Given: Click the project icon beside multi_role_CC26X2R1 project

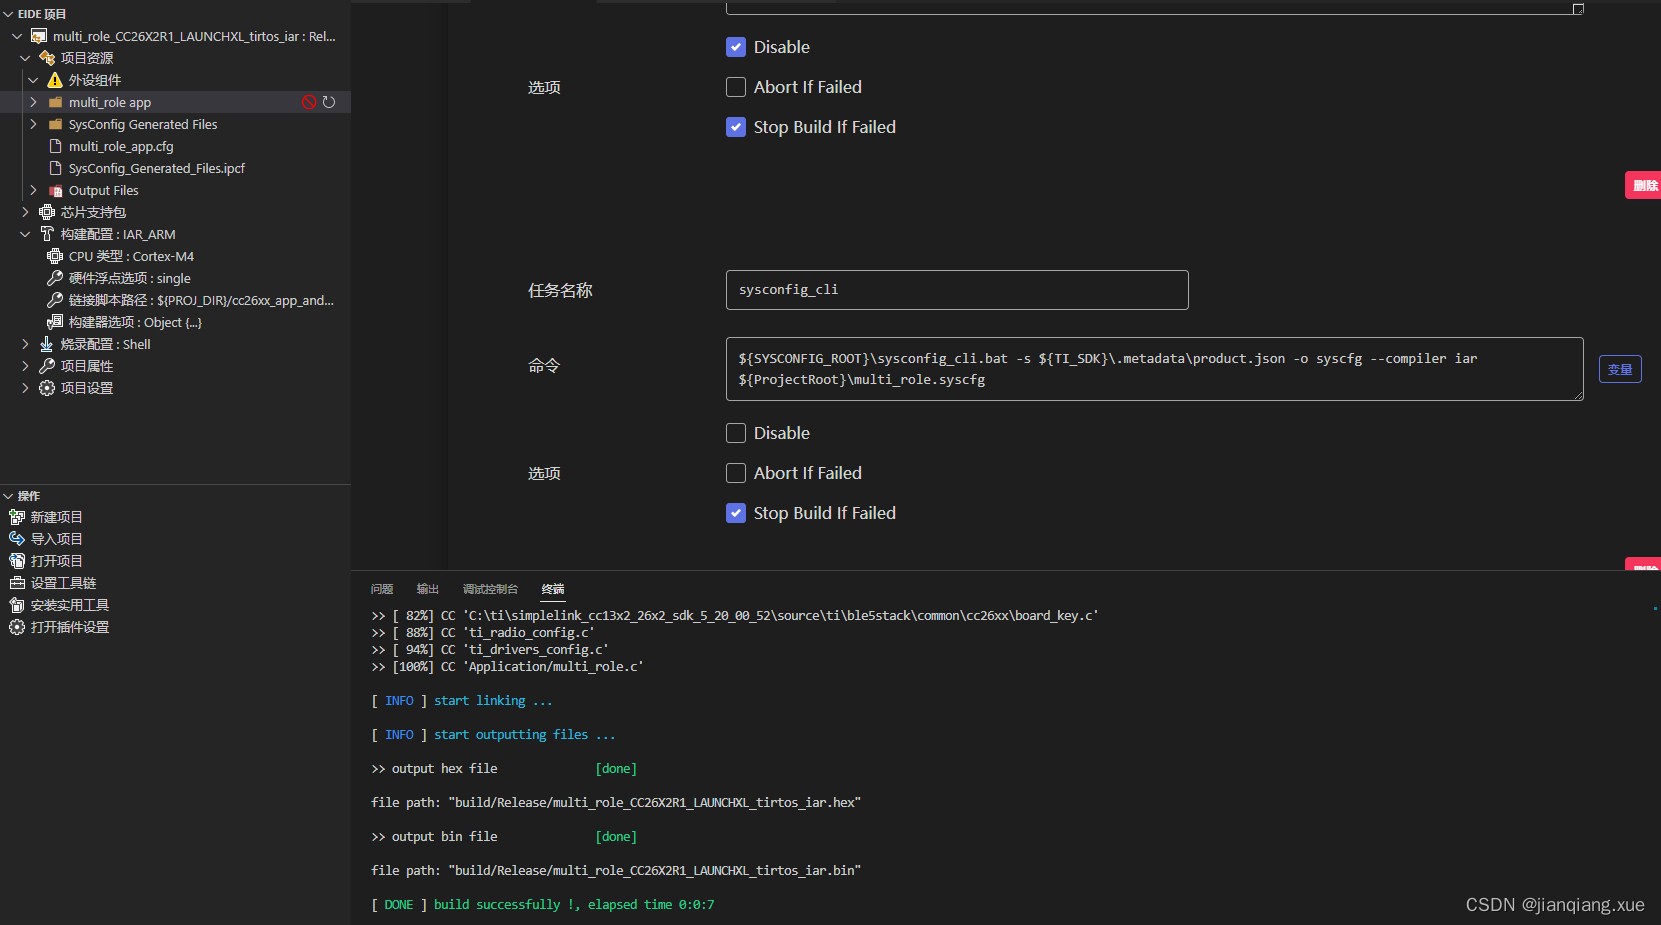Looking at the screenshot, I should 39,36.
